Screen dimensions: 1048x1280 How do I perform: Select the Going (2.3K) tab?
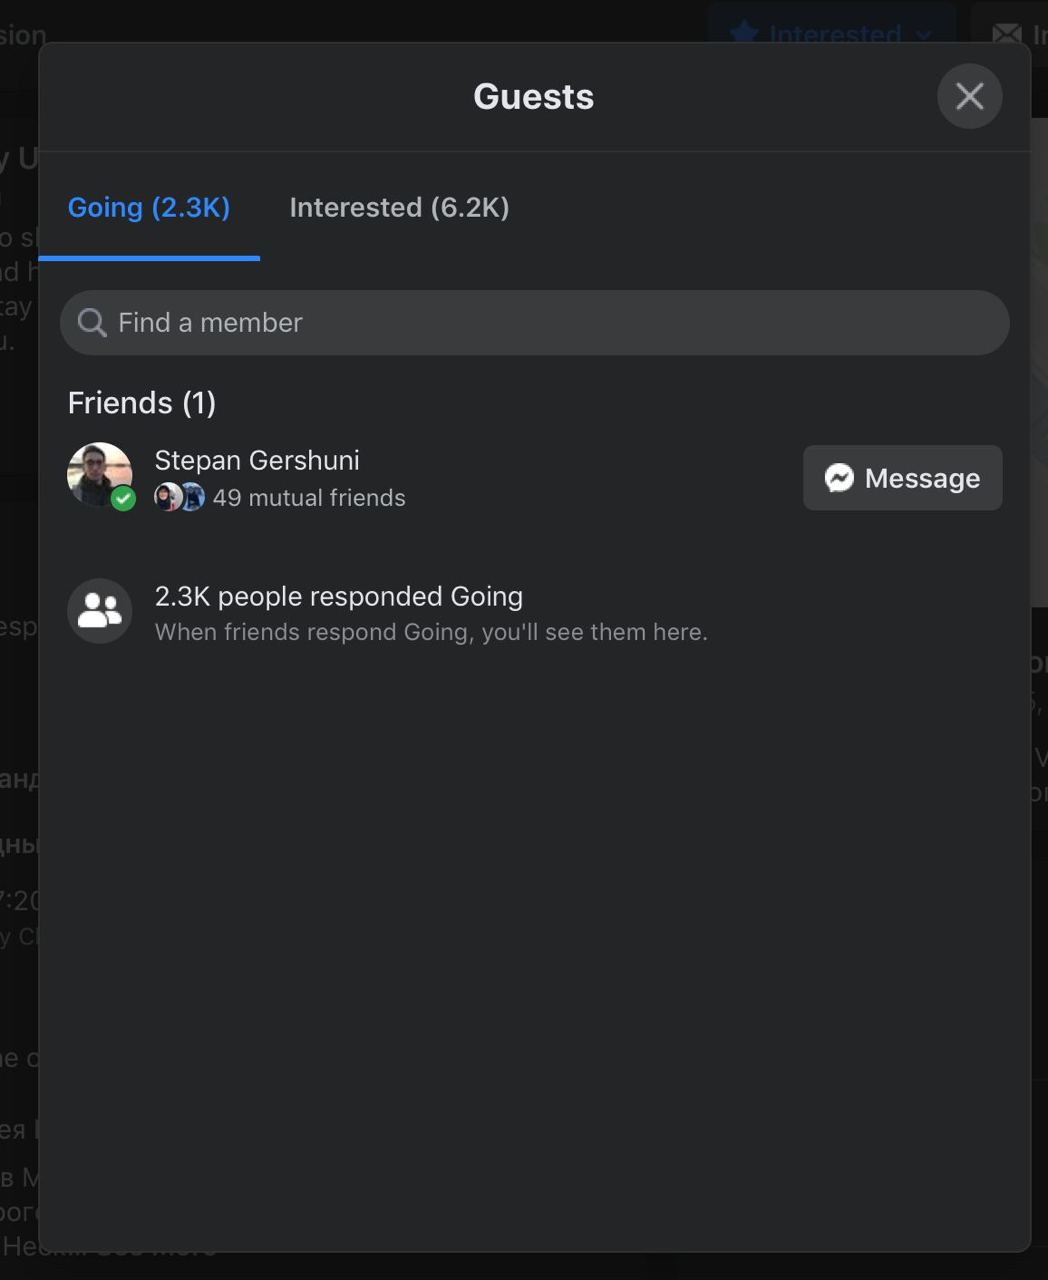149,207
